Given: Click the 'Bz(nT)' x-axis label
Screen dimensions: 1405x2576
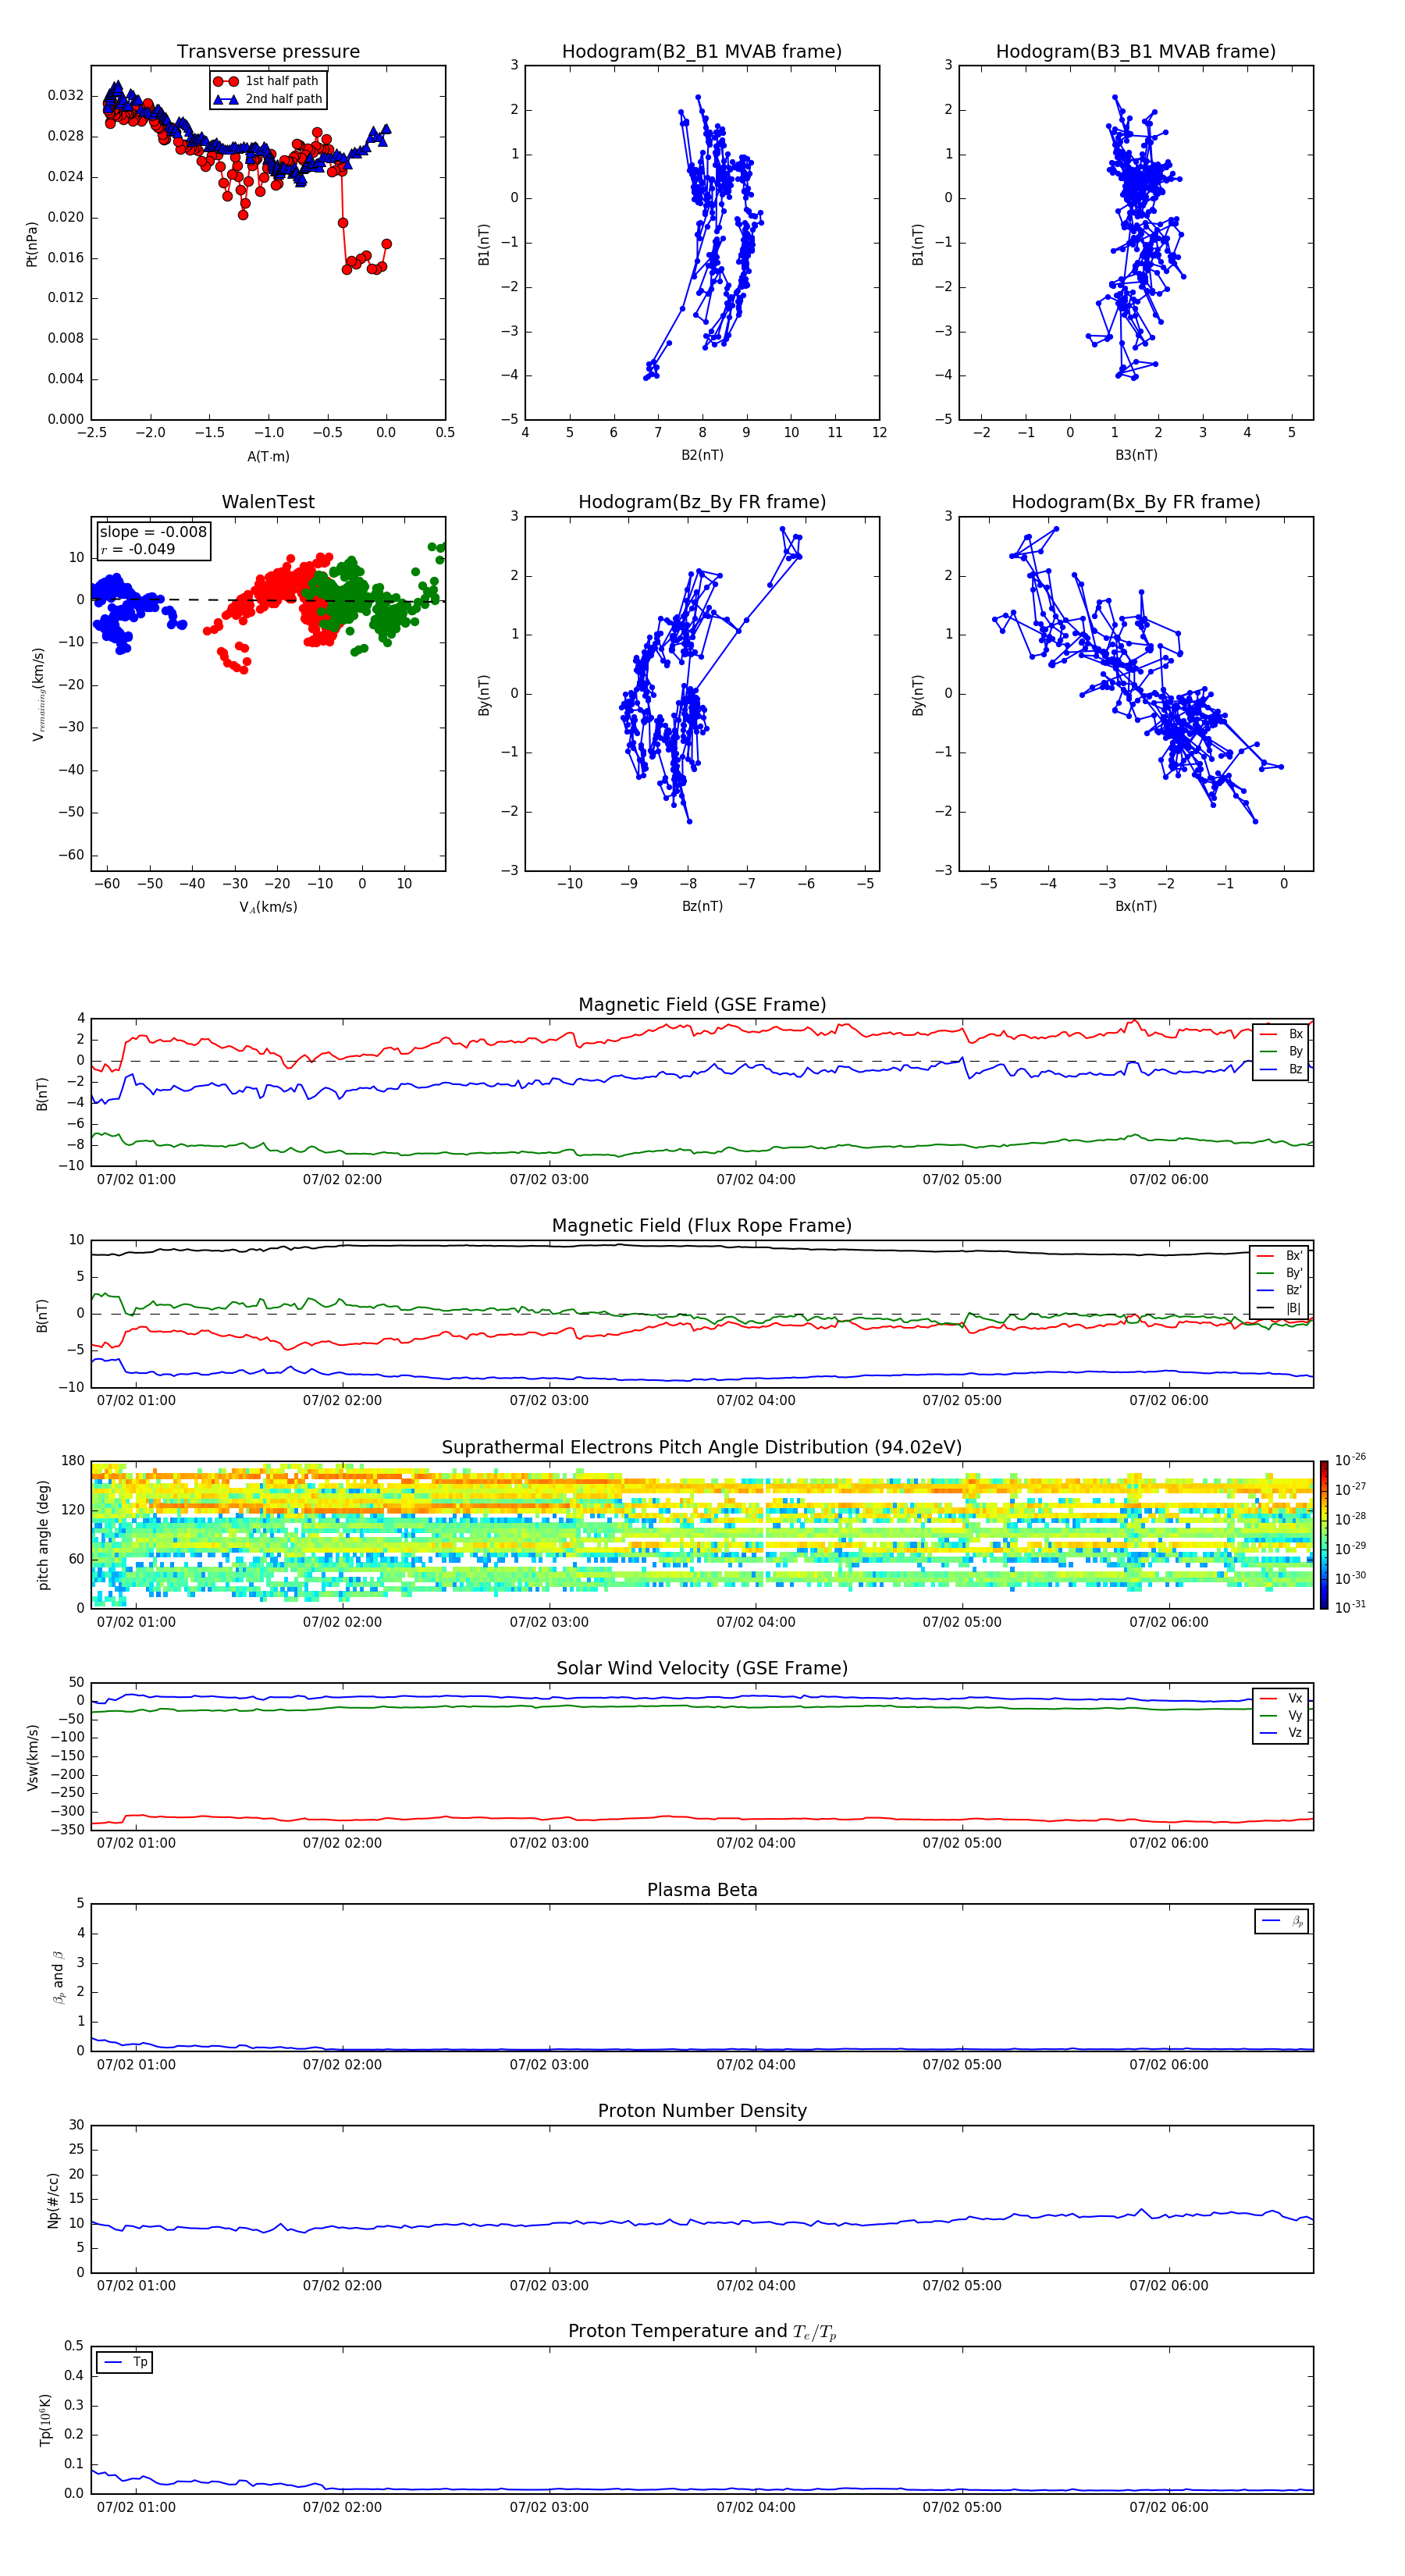Looking at the screenshot, I should click(x=702, y=906).
